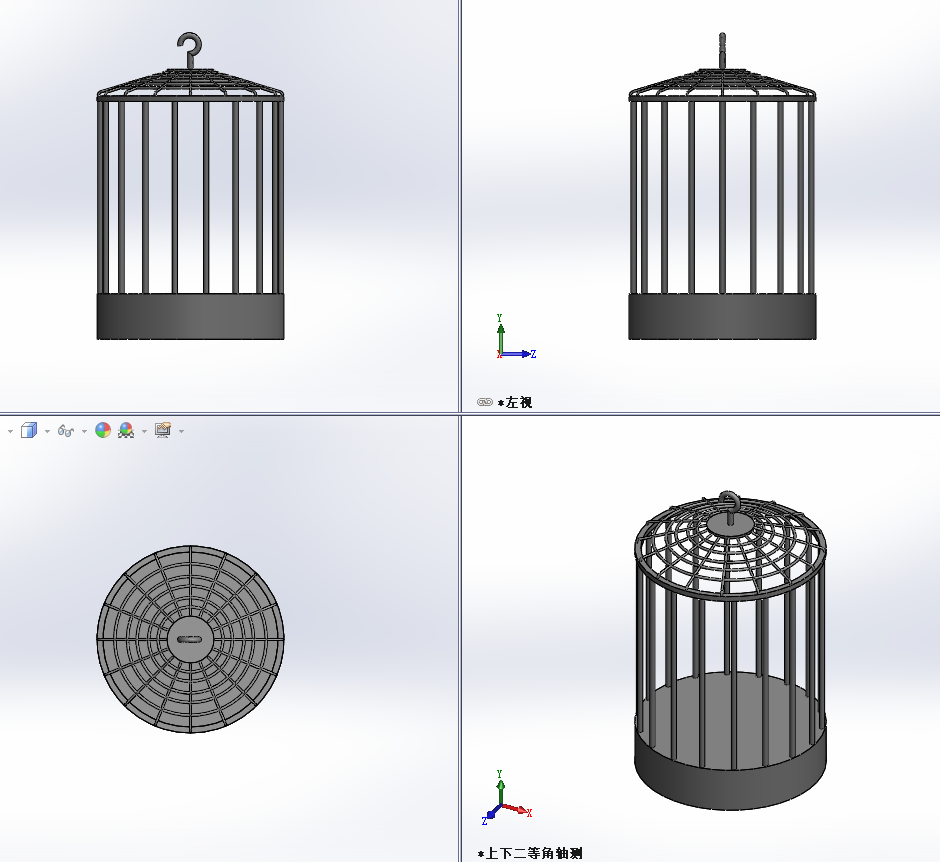Open Edit Appearance color sphere icon

tap(103, 430)
